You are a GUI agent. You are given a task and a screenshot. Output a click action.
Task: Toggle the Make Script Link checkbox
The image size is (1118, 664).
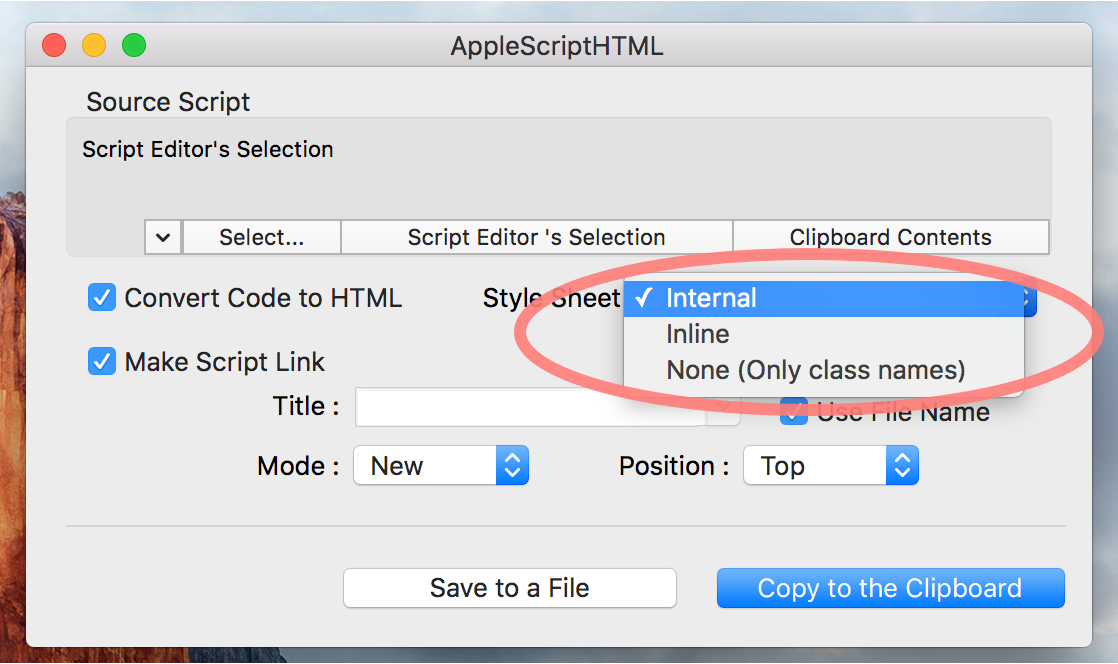click(x=102, y=361)
